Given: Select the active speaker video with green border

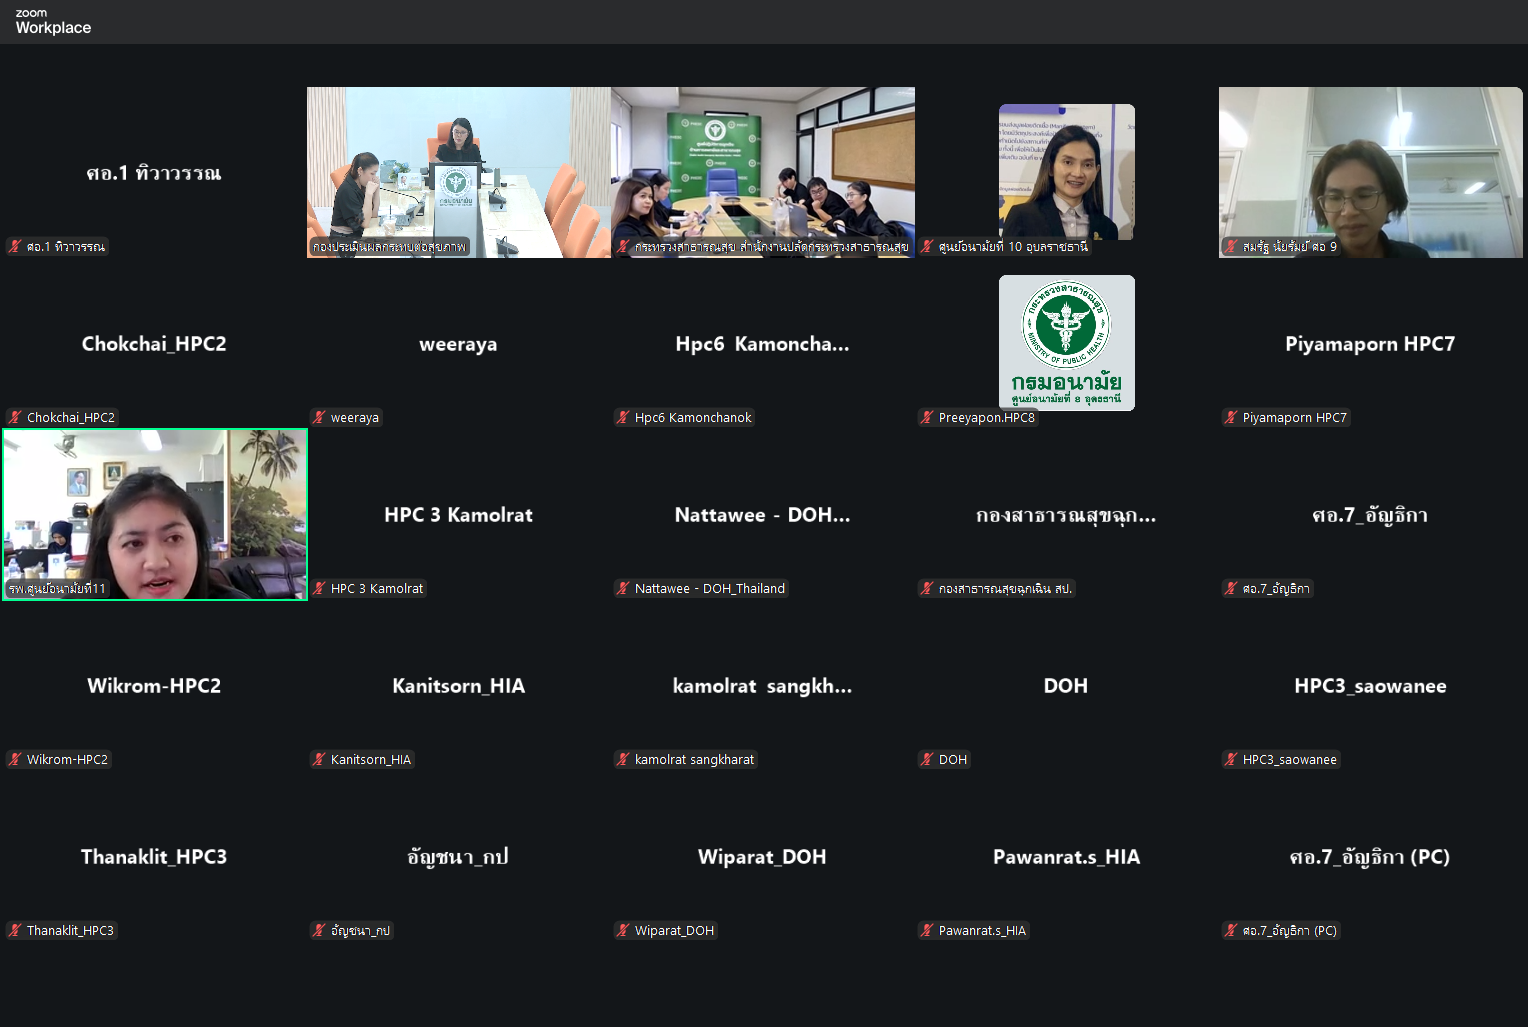Looking at the screenshot, I should (x=155, y=514).
